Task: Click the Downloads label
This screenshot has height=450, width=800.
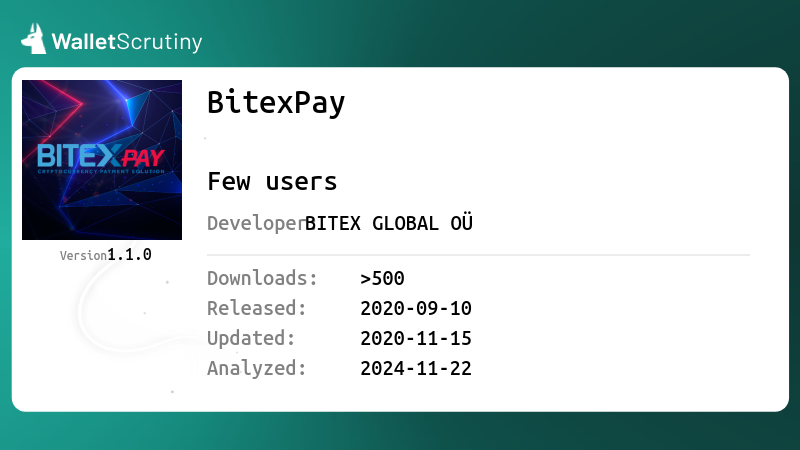Action: click(262, 279)
